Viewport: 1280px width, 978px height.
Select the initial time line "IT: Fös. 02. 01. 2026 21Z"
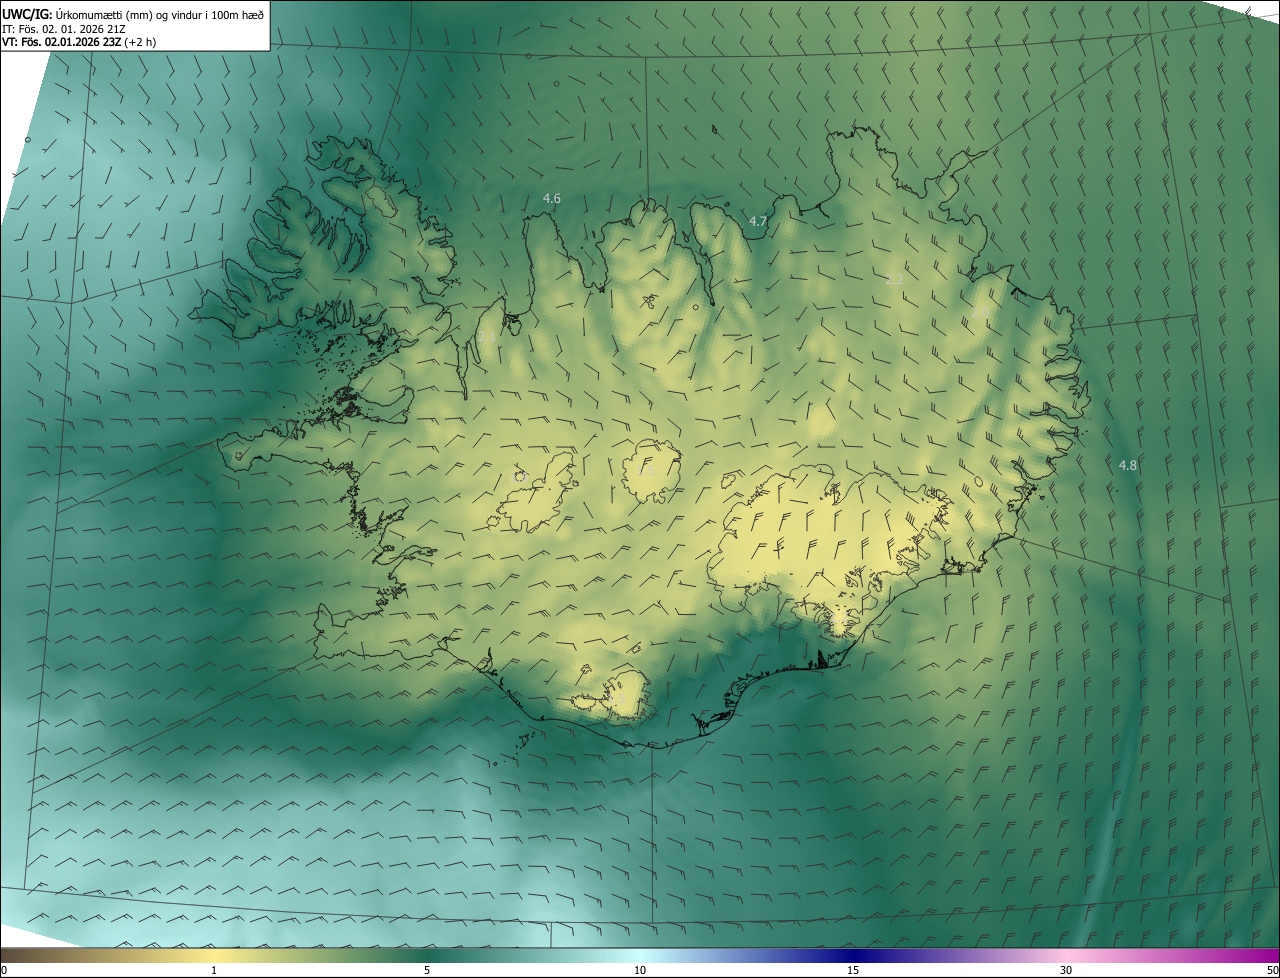[x=64, y=28]
